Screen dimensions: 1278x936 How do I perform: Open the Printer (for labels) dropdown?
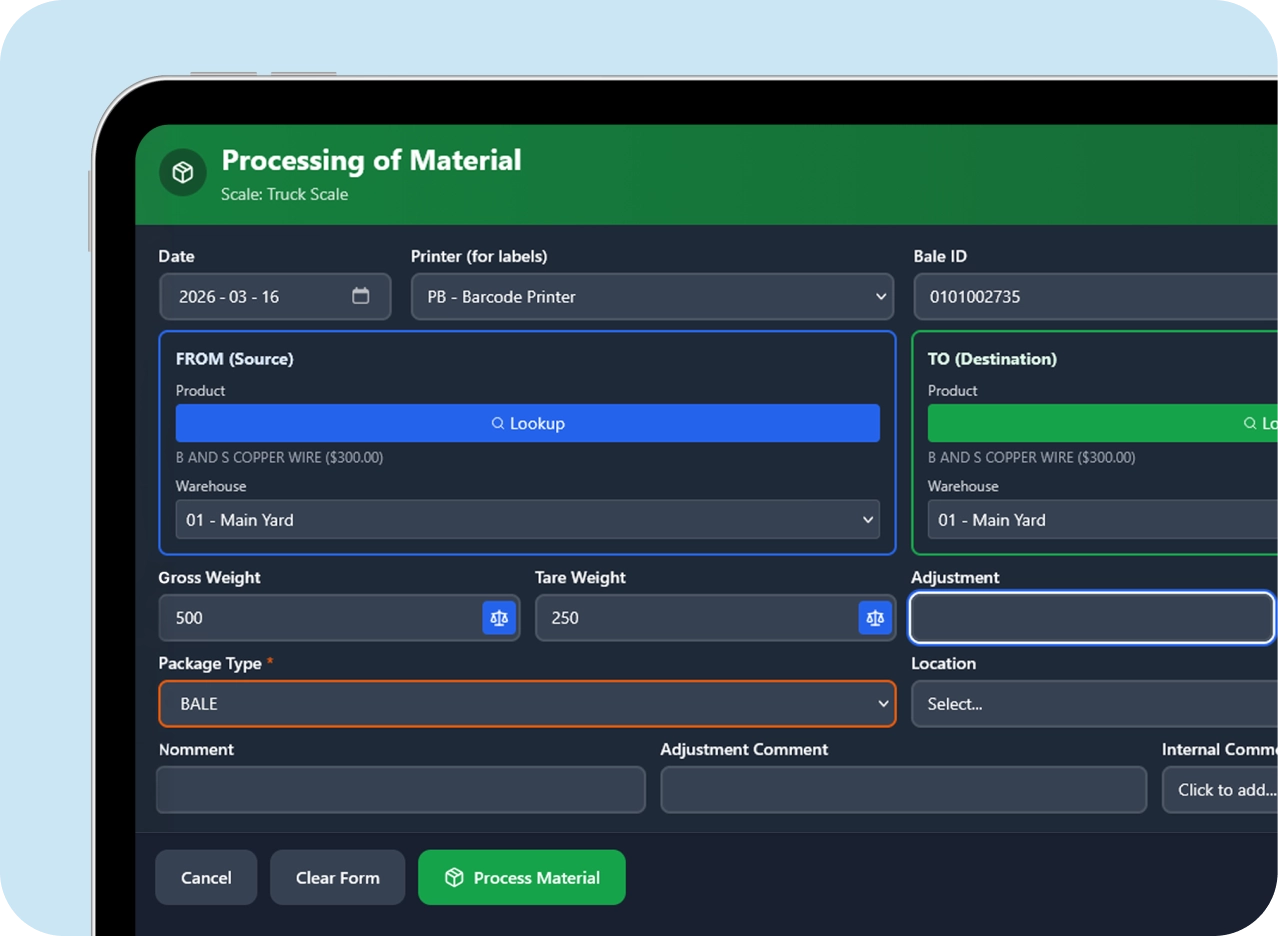(653, 297)
